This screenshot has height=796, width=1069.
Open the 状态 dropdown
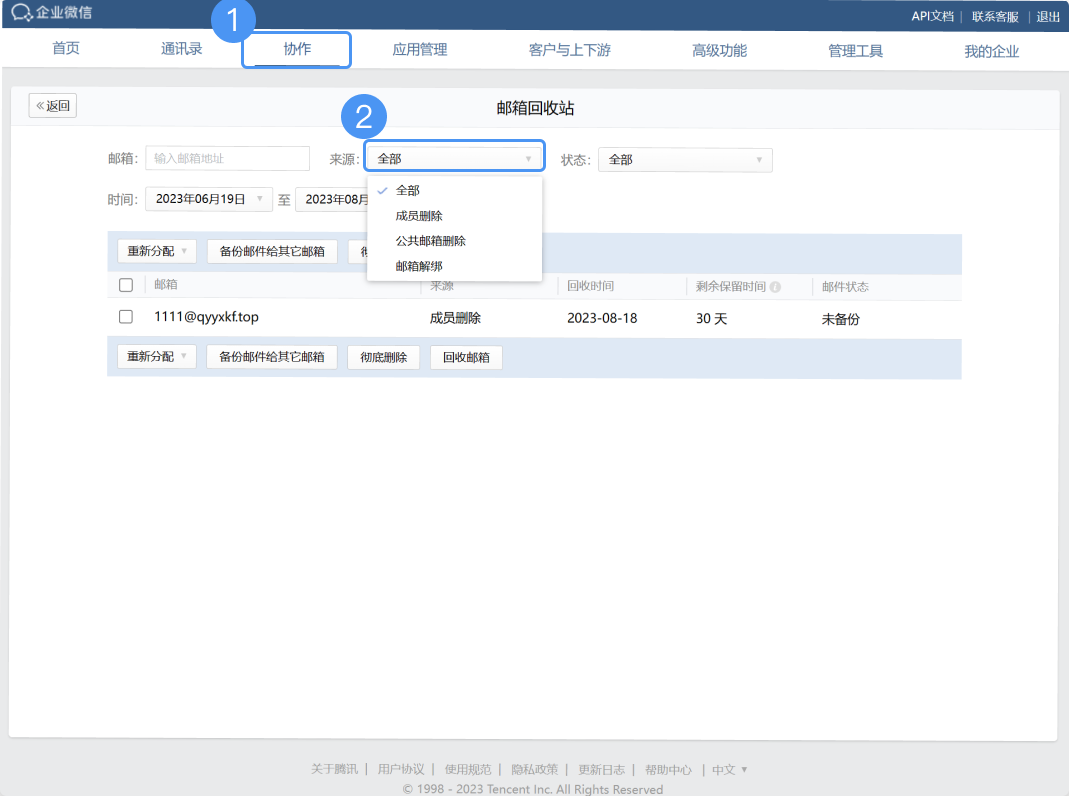coord(685,160)
